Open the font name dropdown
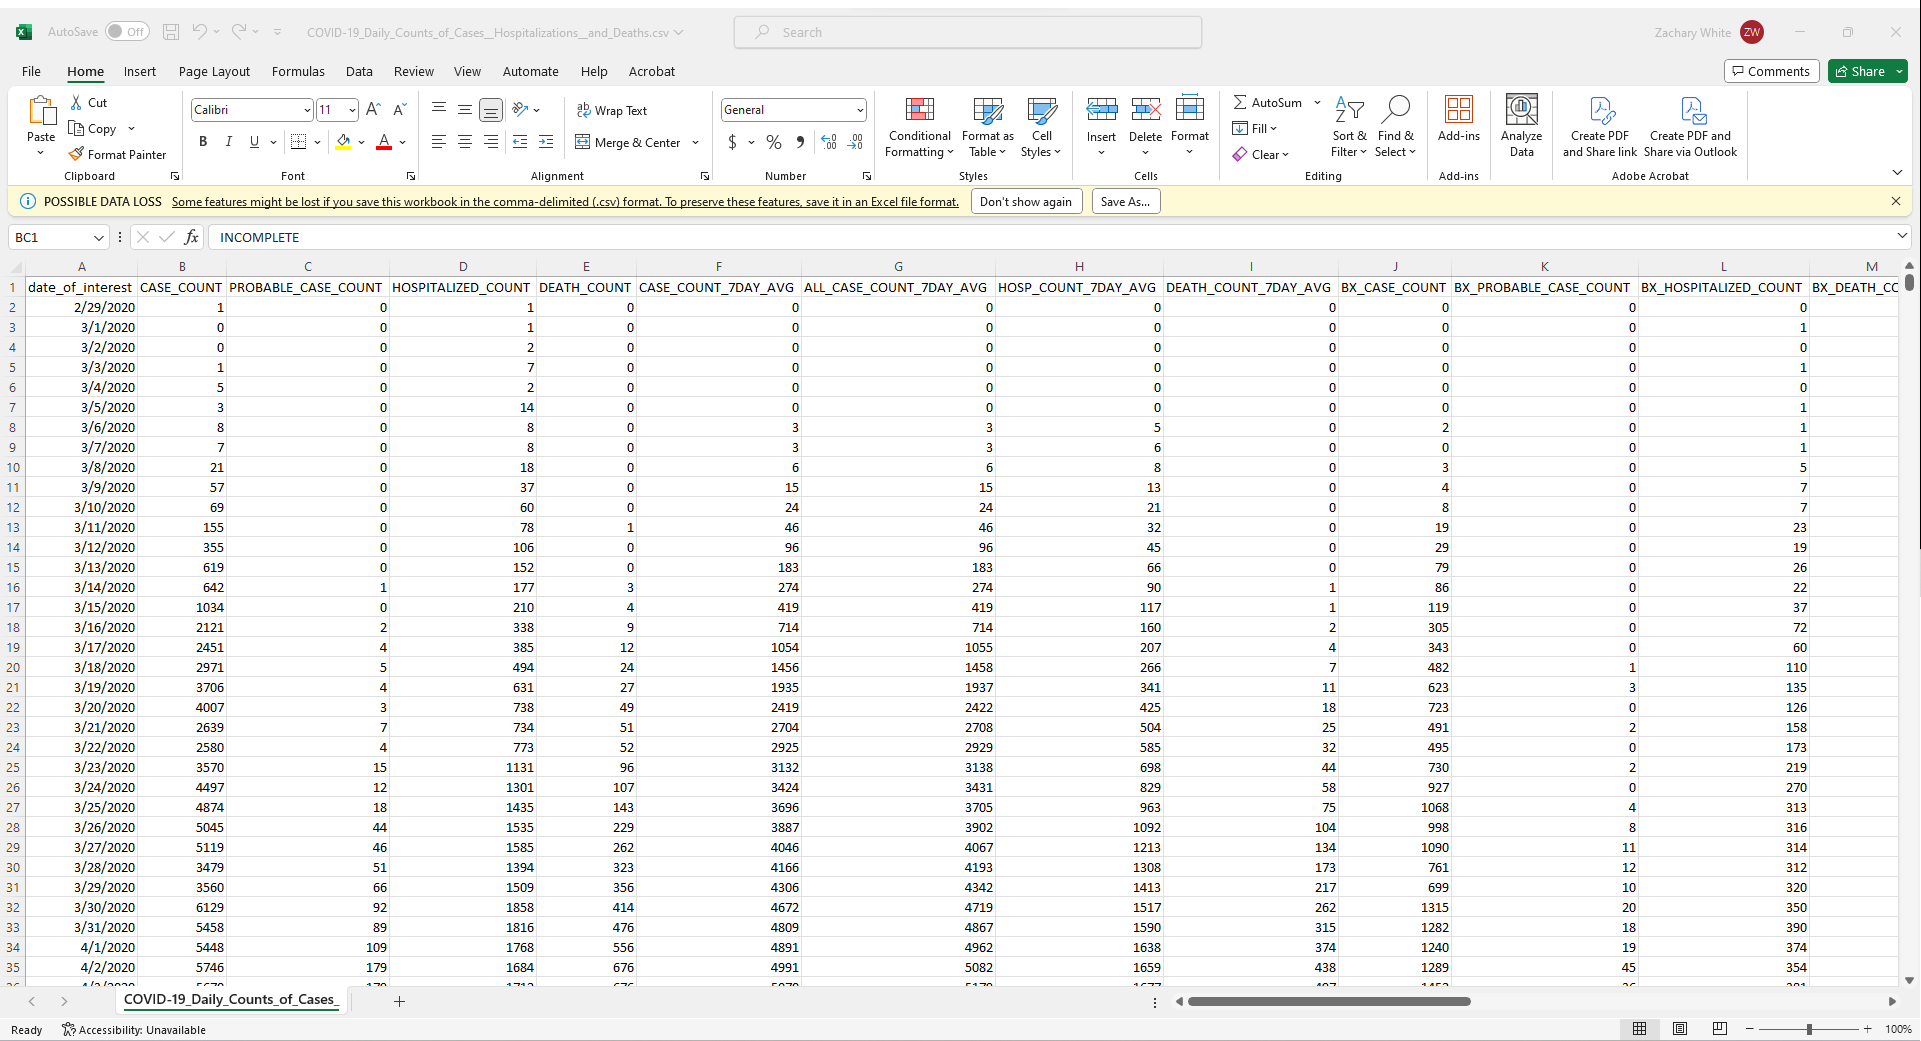The image size is (1921, 1041). [x=307, y=110]
